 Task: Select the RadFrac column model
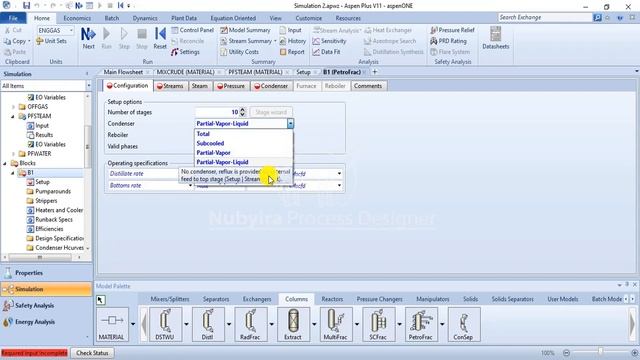[250, 324]
